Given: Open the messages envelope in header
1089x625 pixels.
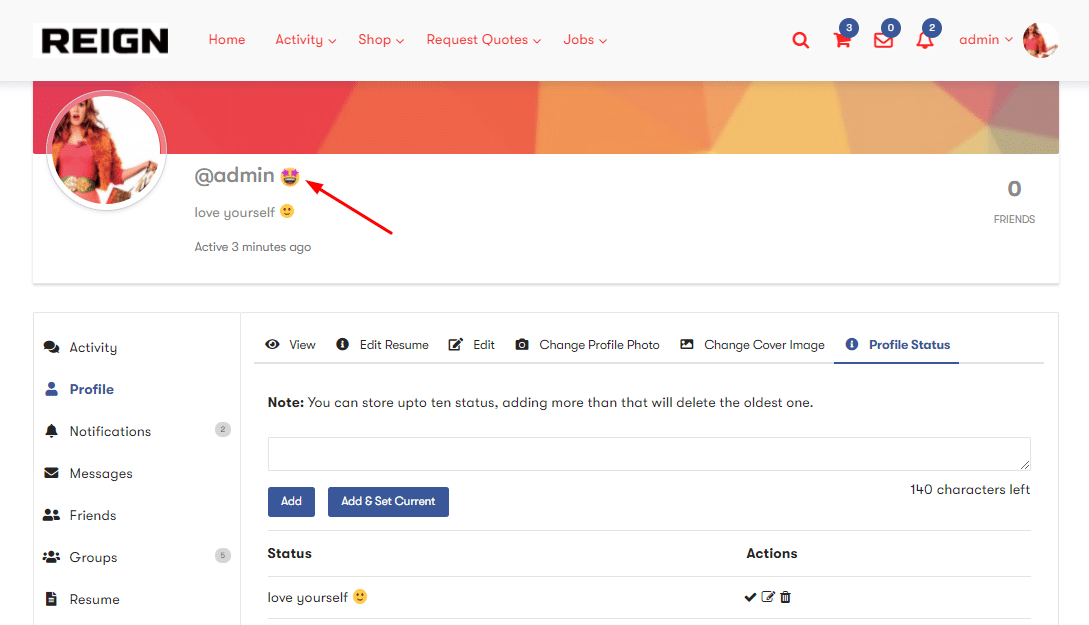Looking at the screenshot, I should click(883, 40).
